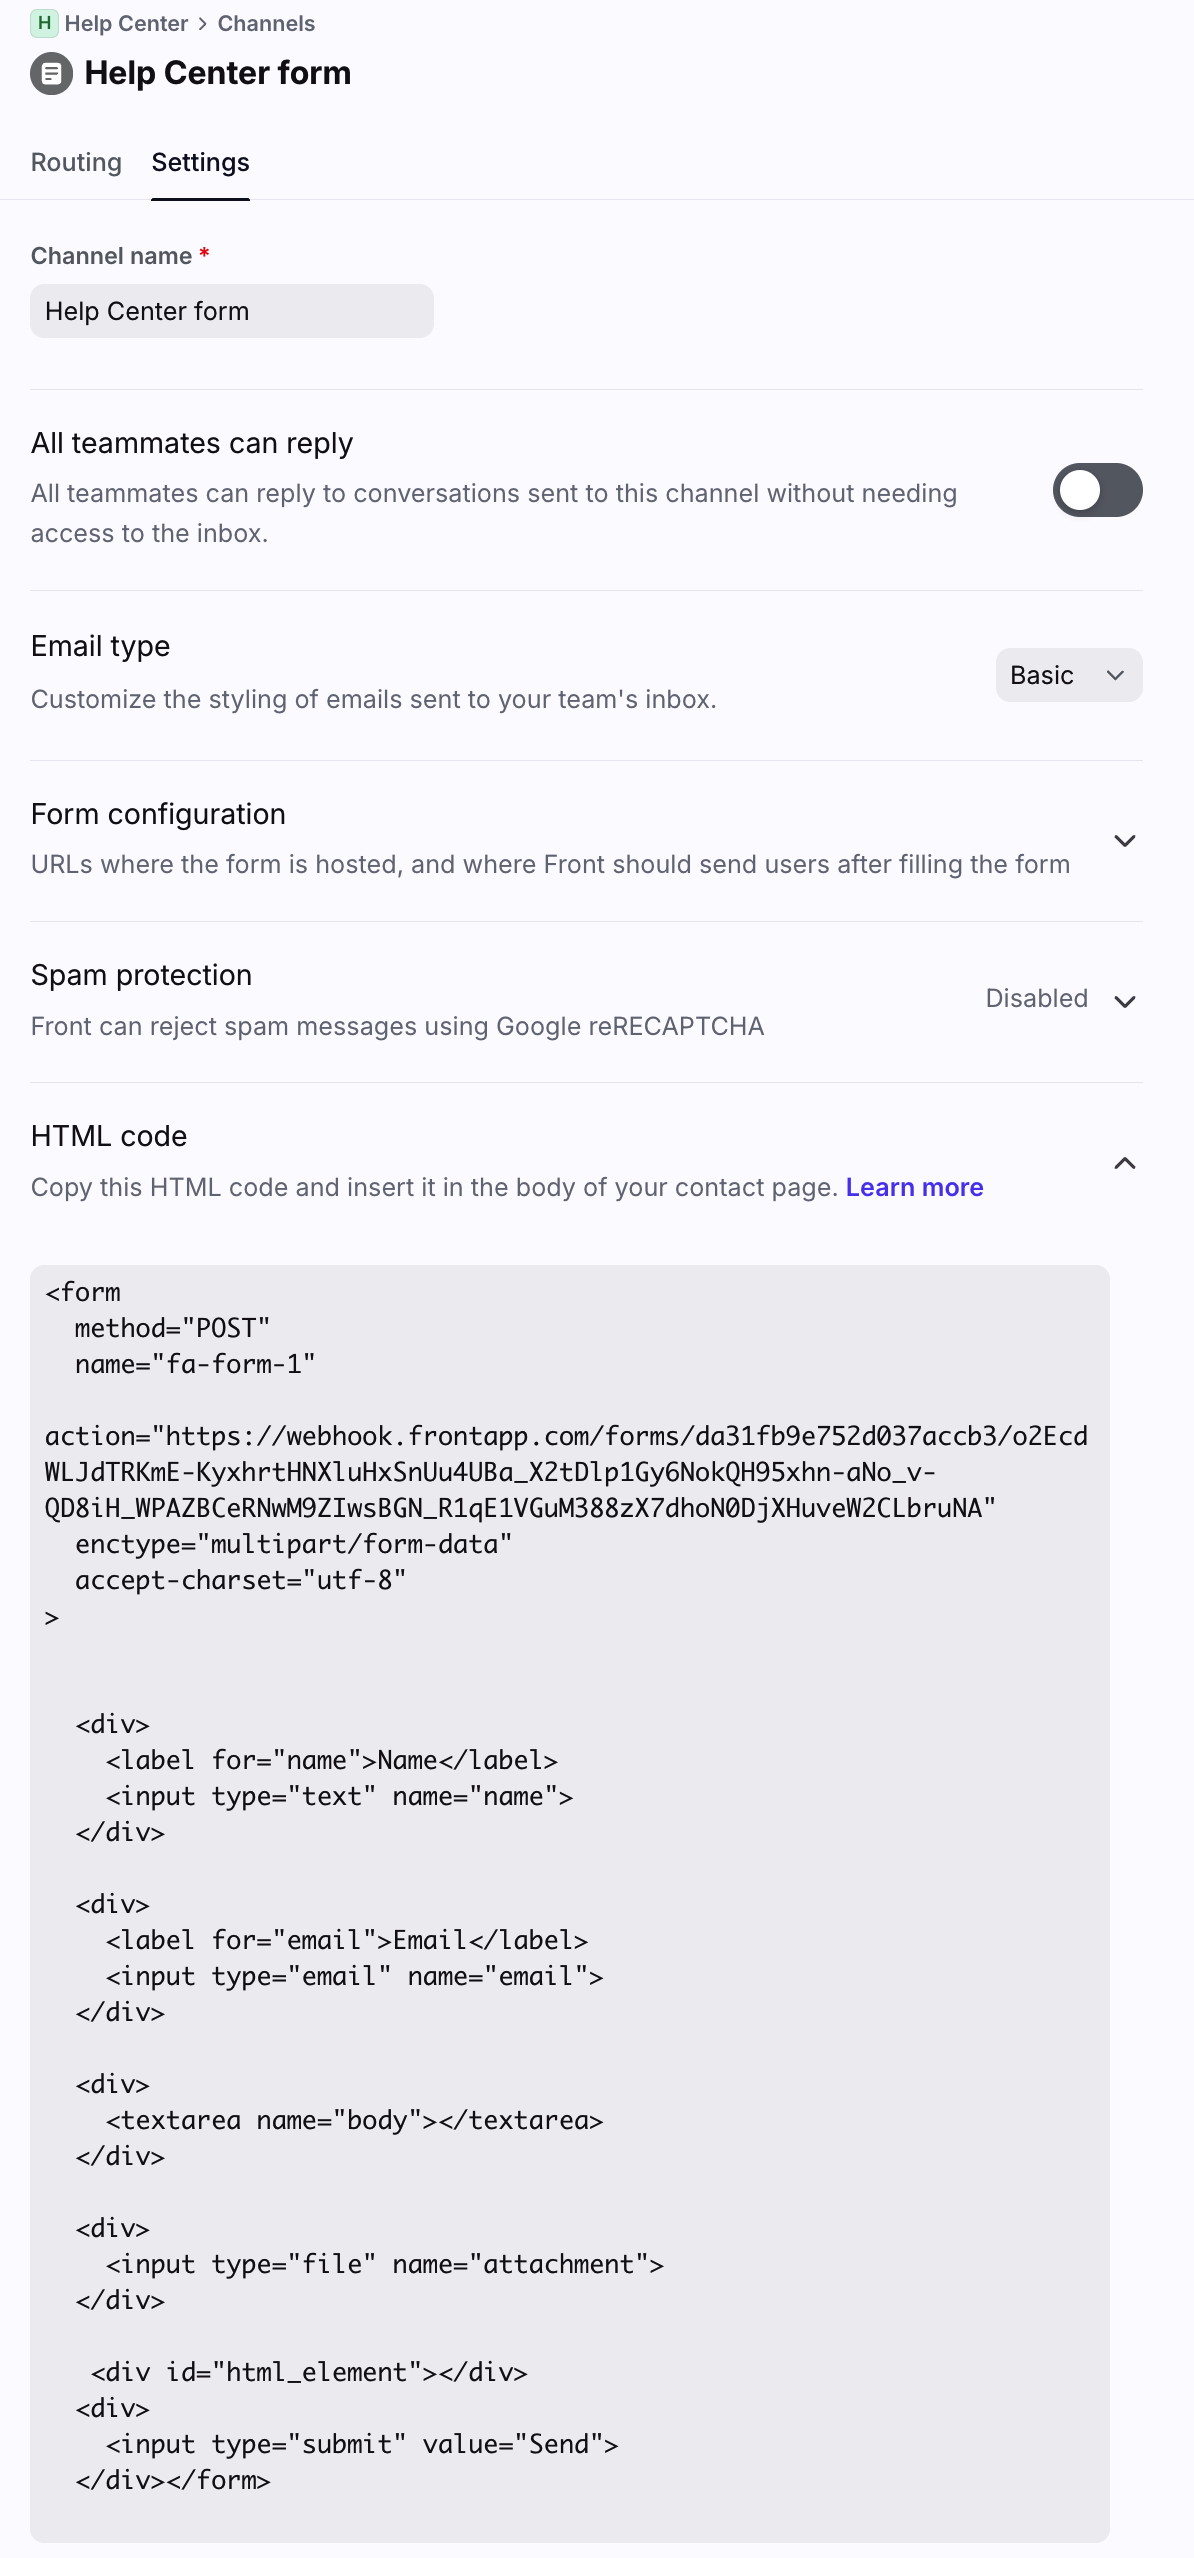Open the Learn more link
This screenshot has height=2558, width=1194.
tap(914, 1187)
